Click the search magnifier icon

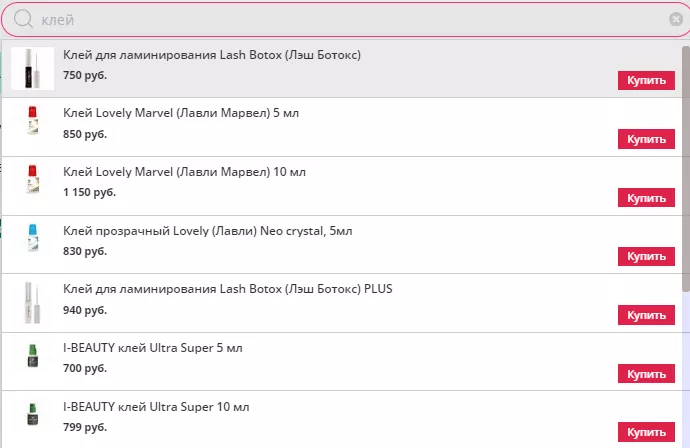click(x=24, y=19)
